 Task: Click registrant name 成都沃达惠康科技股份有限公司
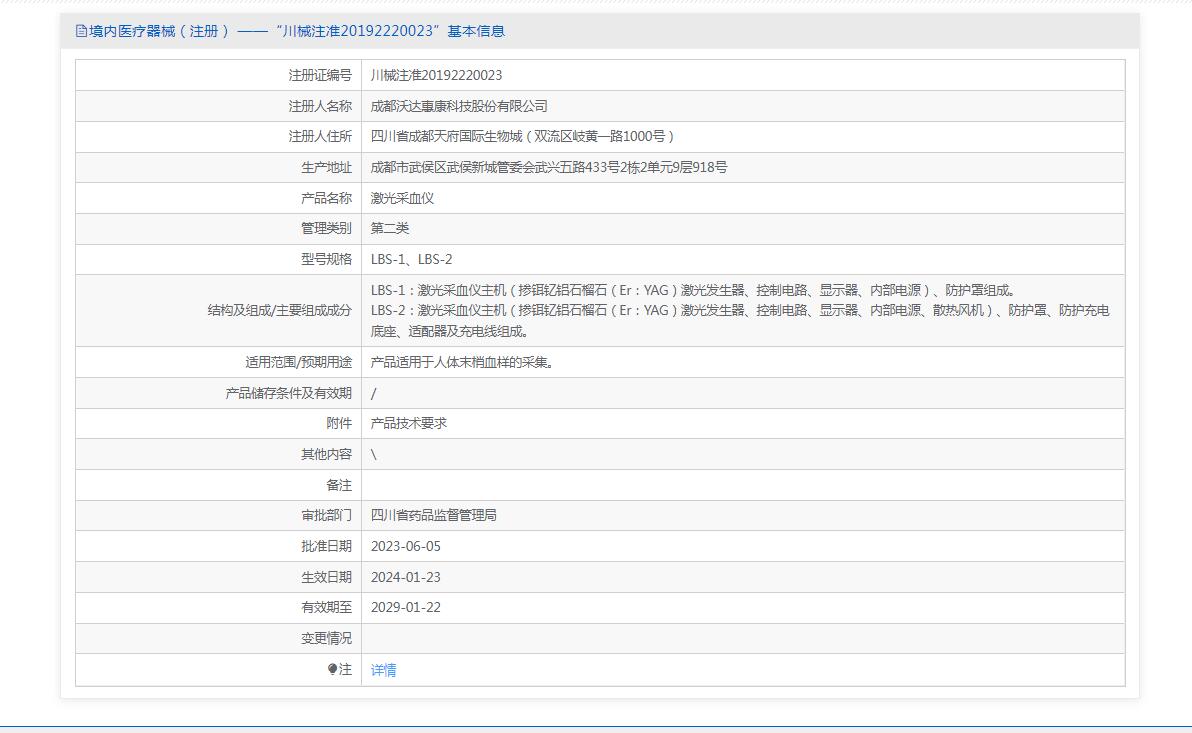[x=459, y=106]
